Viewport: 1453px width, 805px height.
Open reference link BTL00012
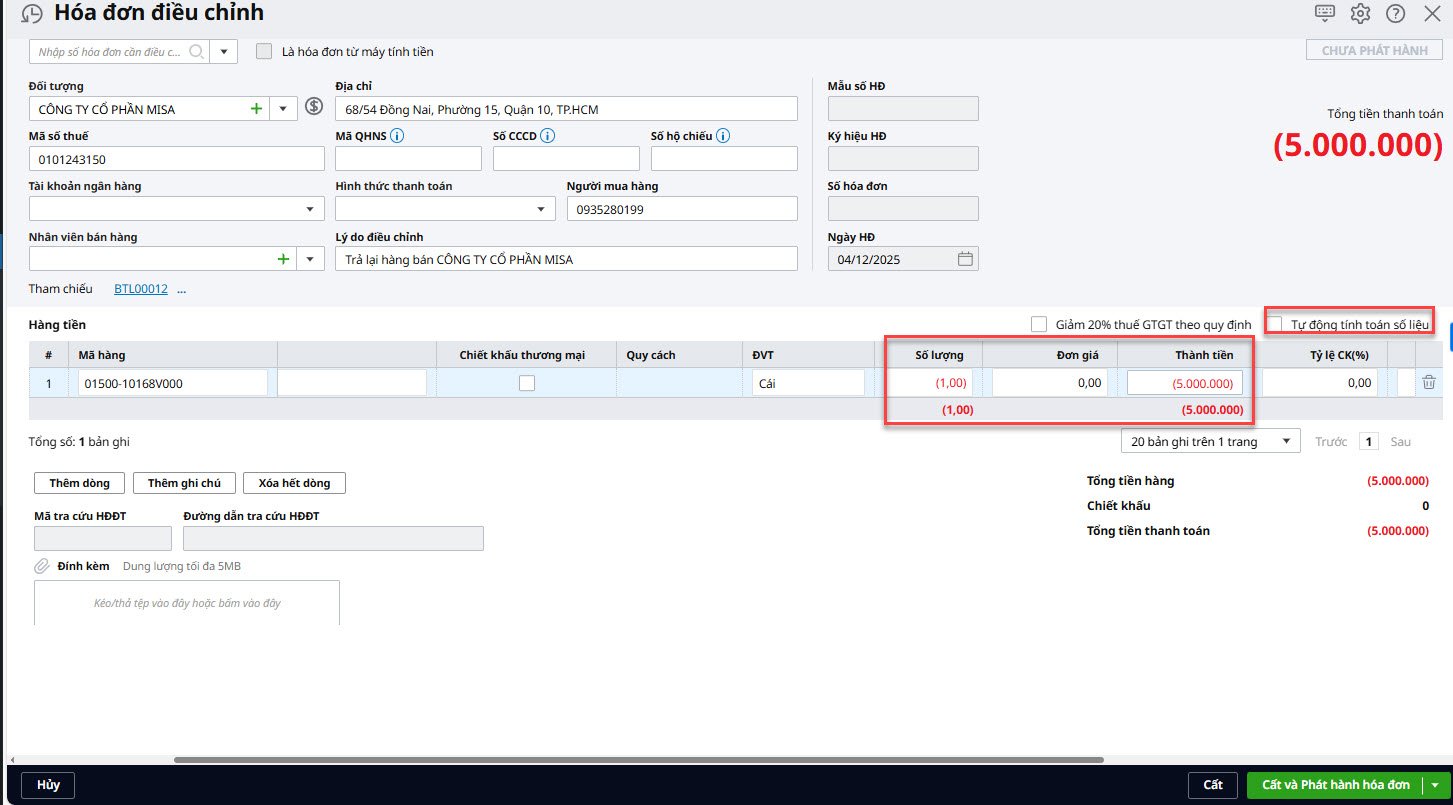pos(140,289)
